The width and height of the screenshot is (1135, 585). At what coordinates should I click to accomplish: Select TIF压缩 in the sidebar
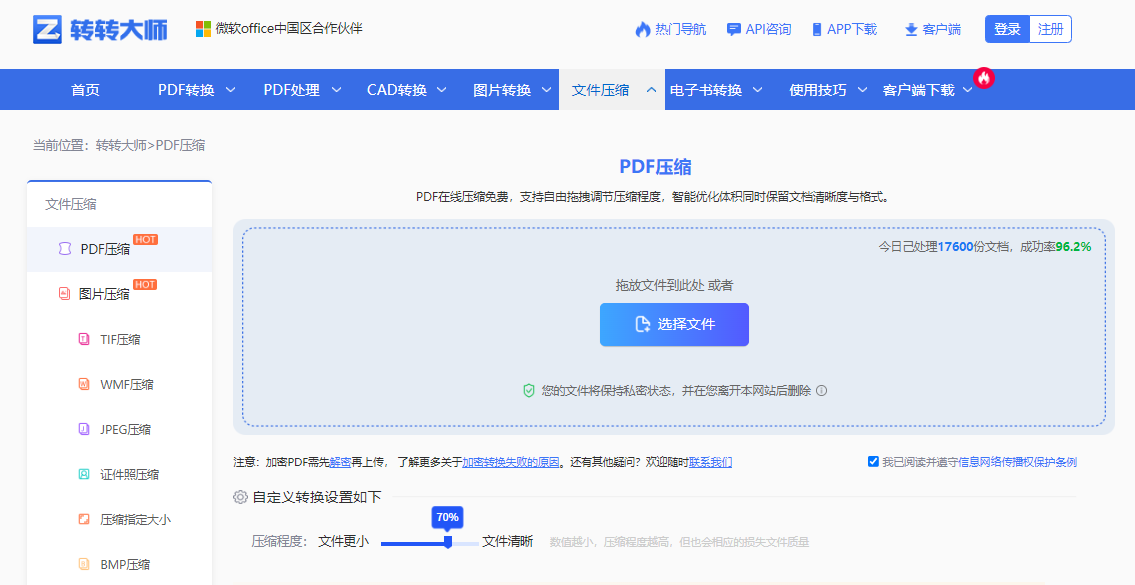pos(119,339)
